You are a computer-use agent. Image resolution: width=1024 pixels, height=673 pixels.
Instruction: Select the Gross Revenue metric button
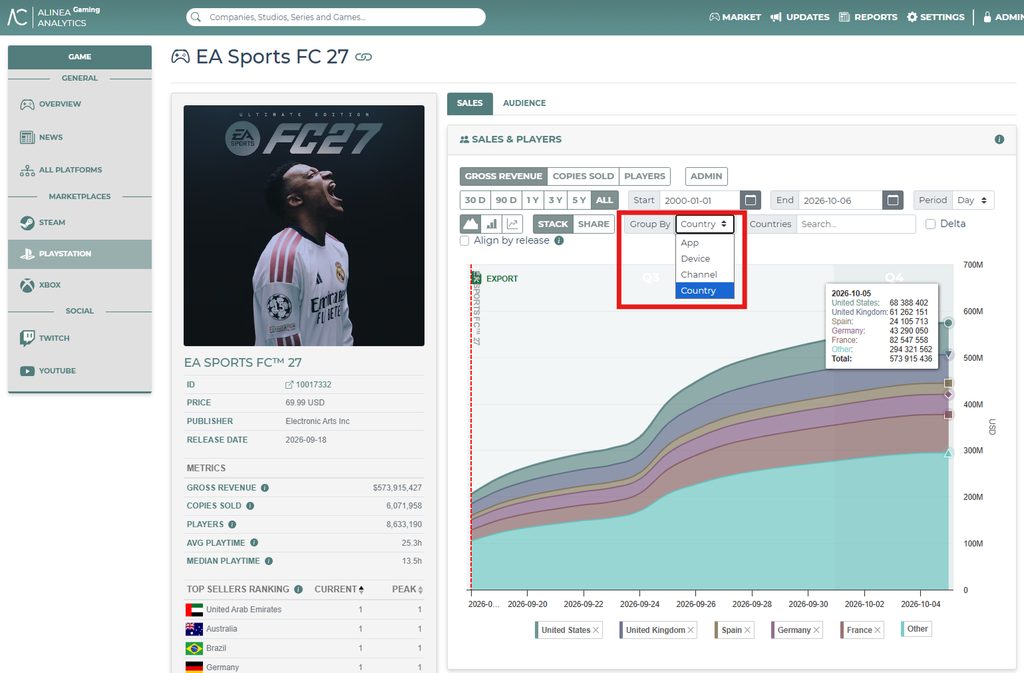click(x=504, y=176)
